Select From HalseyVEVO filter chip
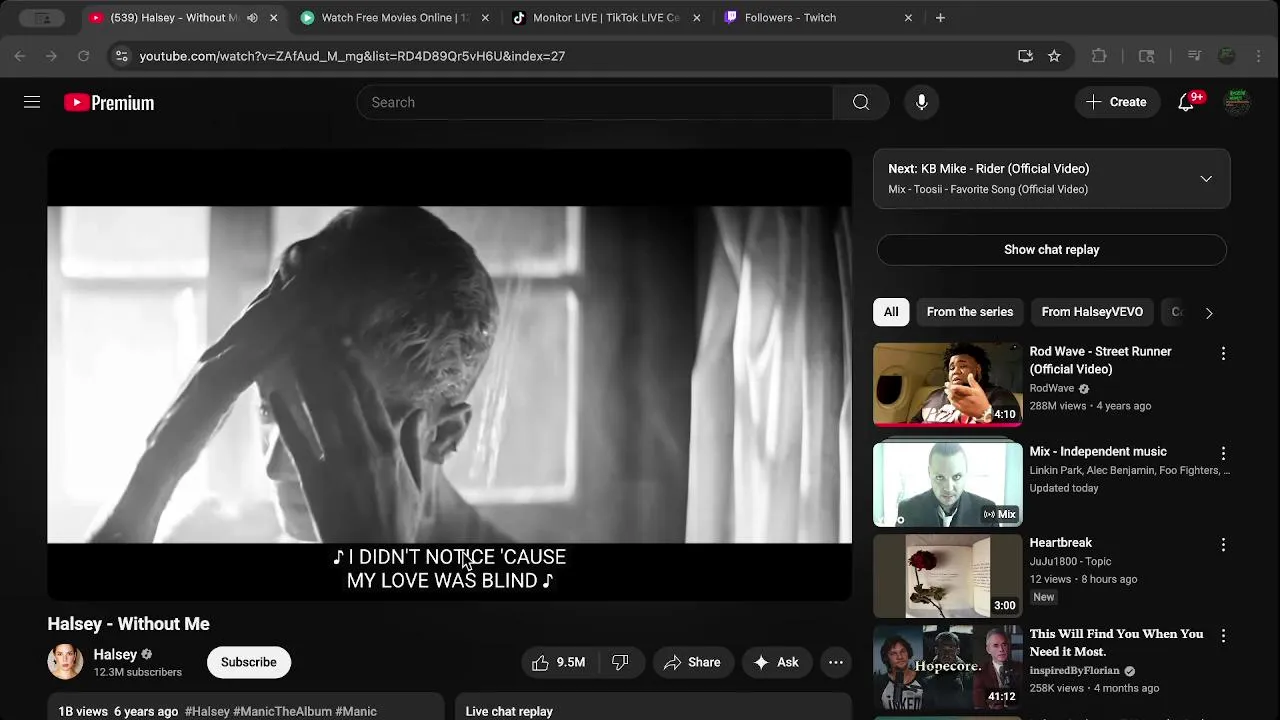Screen dimensions: 1280x720 (x=1092, y=312)
